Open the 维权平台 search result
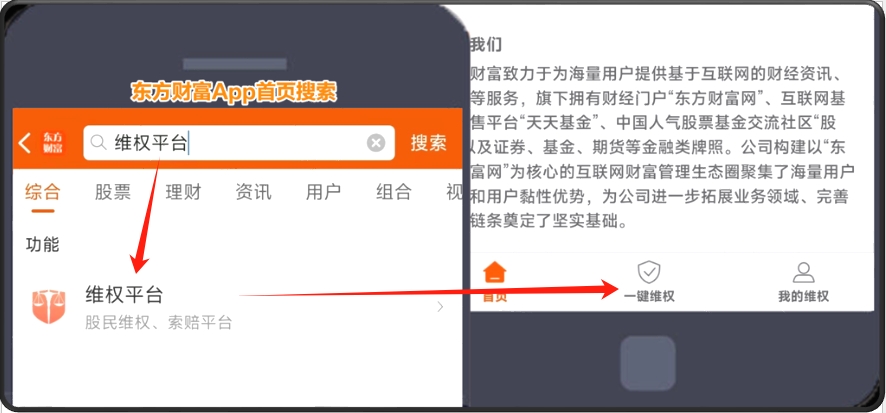The height and width of the screenshot is (413, 886). click(237, 307)
